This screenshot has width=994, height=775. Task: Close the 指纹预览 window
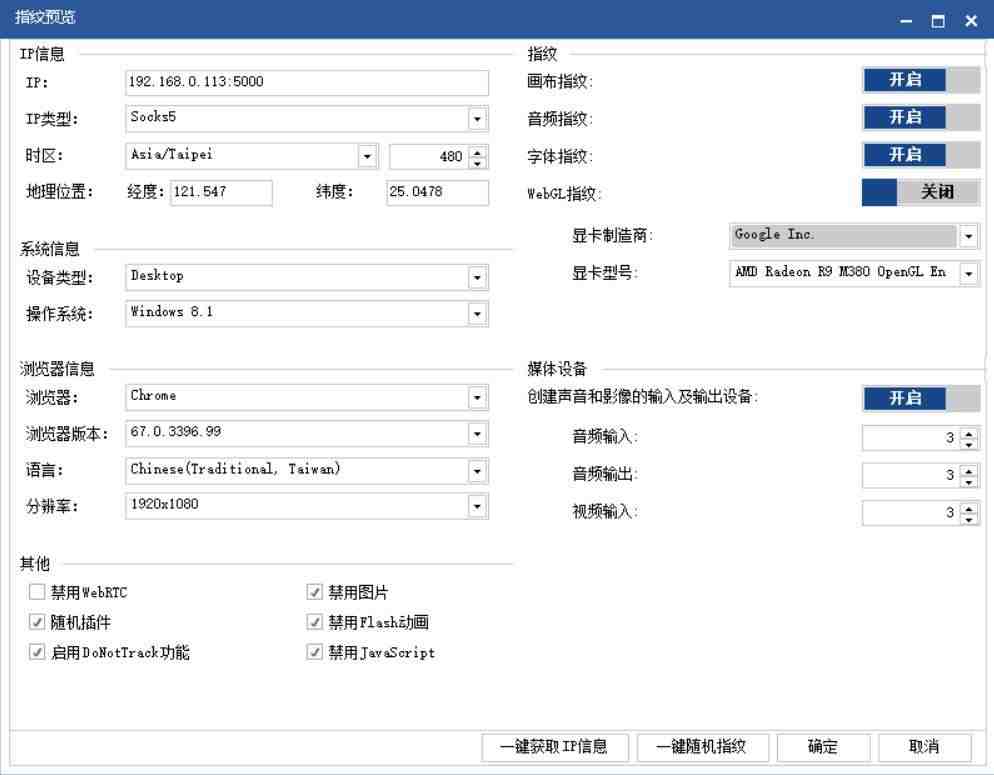click(x=971, y=21)
